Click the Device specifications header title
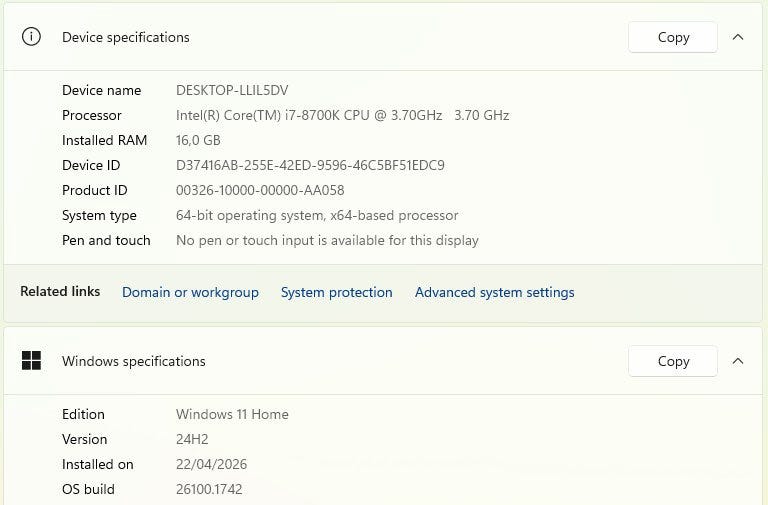Viewport: 768px width, 505px height. (125, 37)
